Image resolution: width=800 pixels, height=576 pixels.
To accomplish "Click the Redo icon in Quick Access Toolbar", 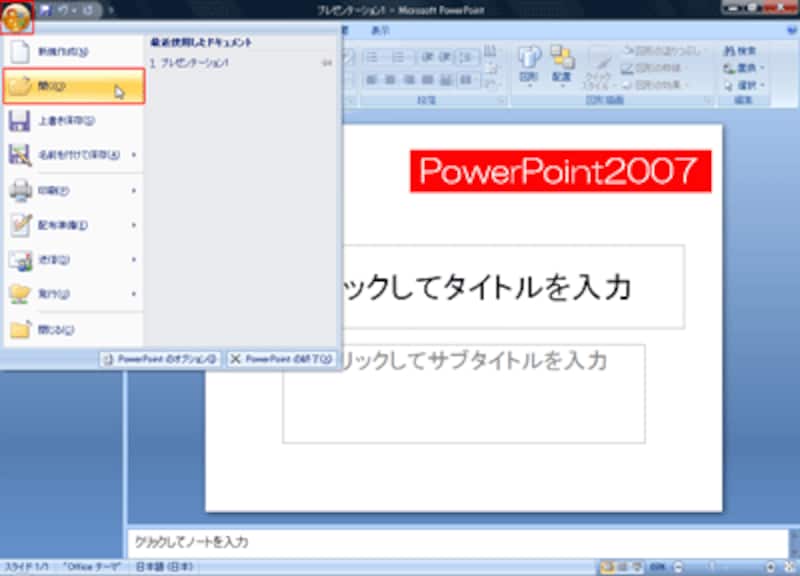I will click(88, 10).
